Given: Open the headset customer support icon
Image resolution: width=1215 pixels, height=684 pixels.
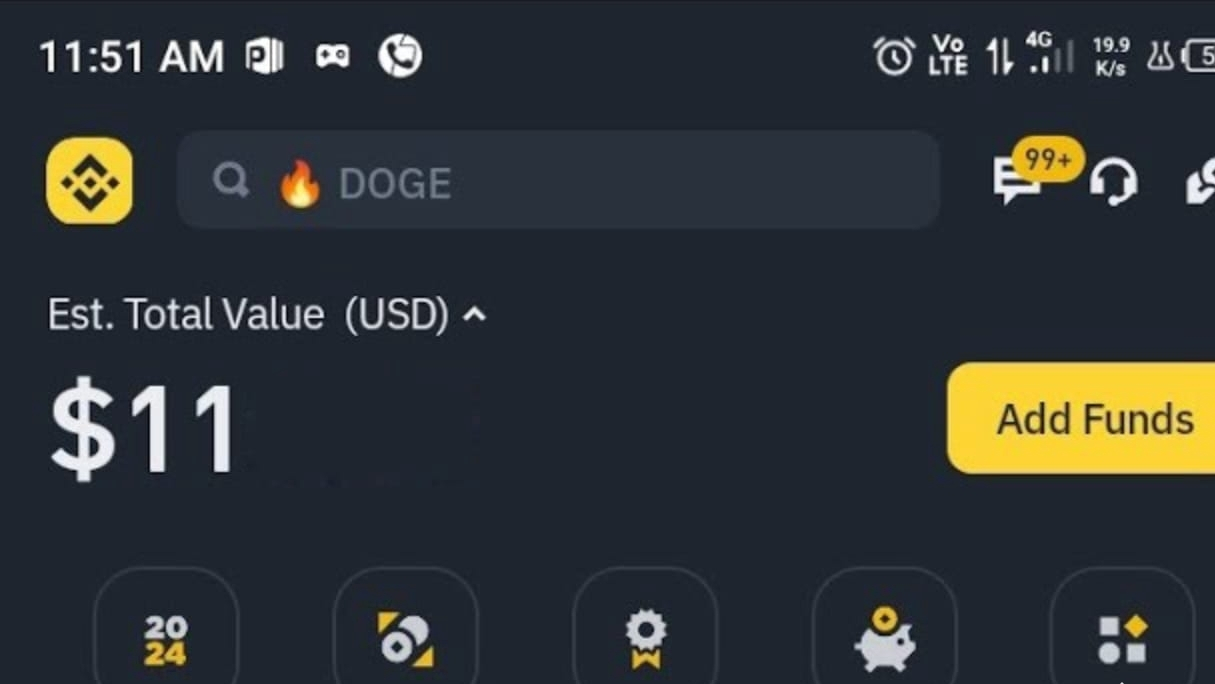Looking at the screenshot, I should pyautogui.click(x=1113, y=182).
